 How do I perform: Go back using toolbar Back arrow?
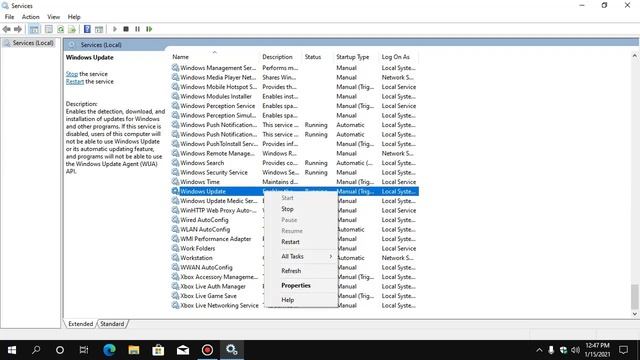[x=7, y=29]
